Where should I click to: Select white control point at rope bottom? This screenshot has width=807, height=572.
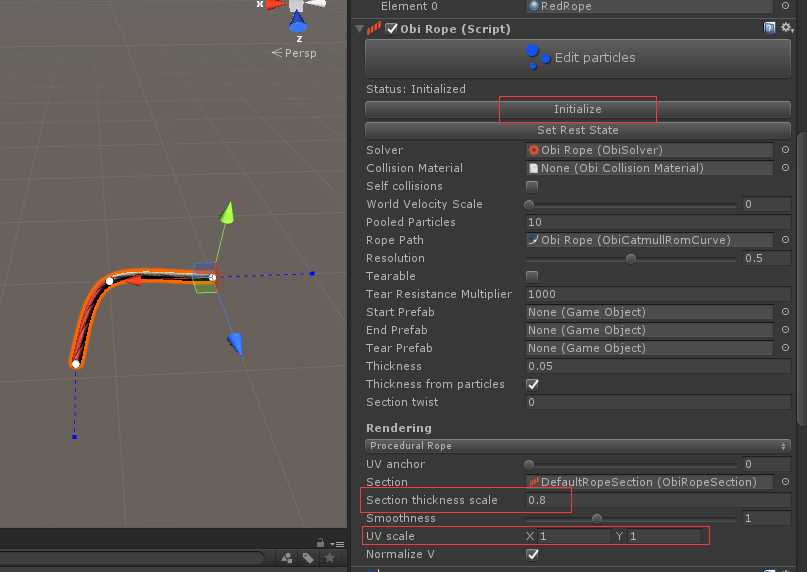76,364
